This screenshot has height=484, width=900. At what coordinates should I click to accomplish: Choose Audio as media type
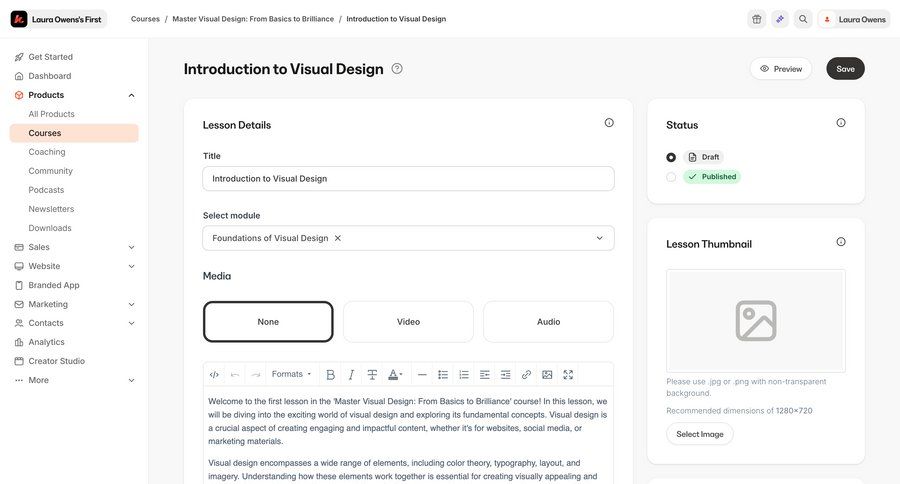(548, 322)
